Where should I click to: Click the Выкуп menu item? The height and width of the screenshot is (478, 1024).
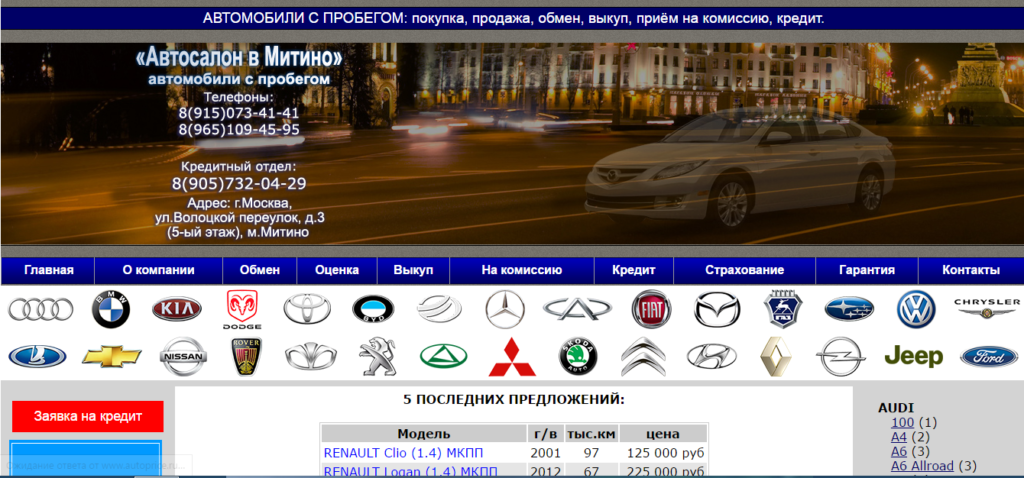[413, 270]
